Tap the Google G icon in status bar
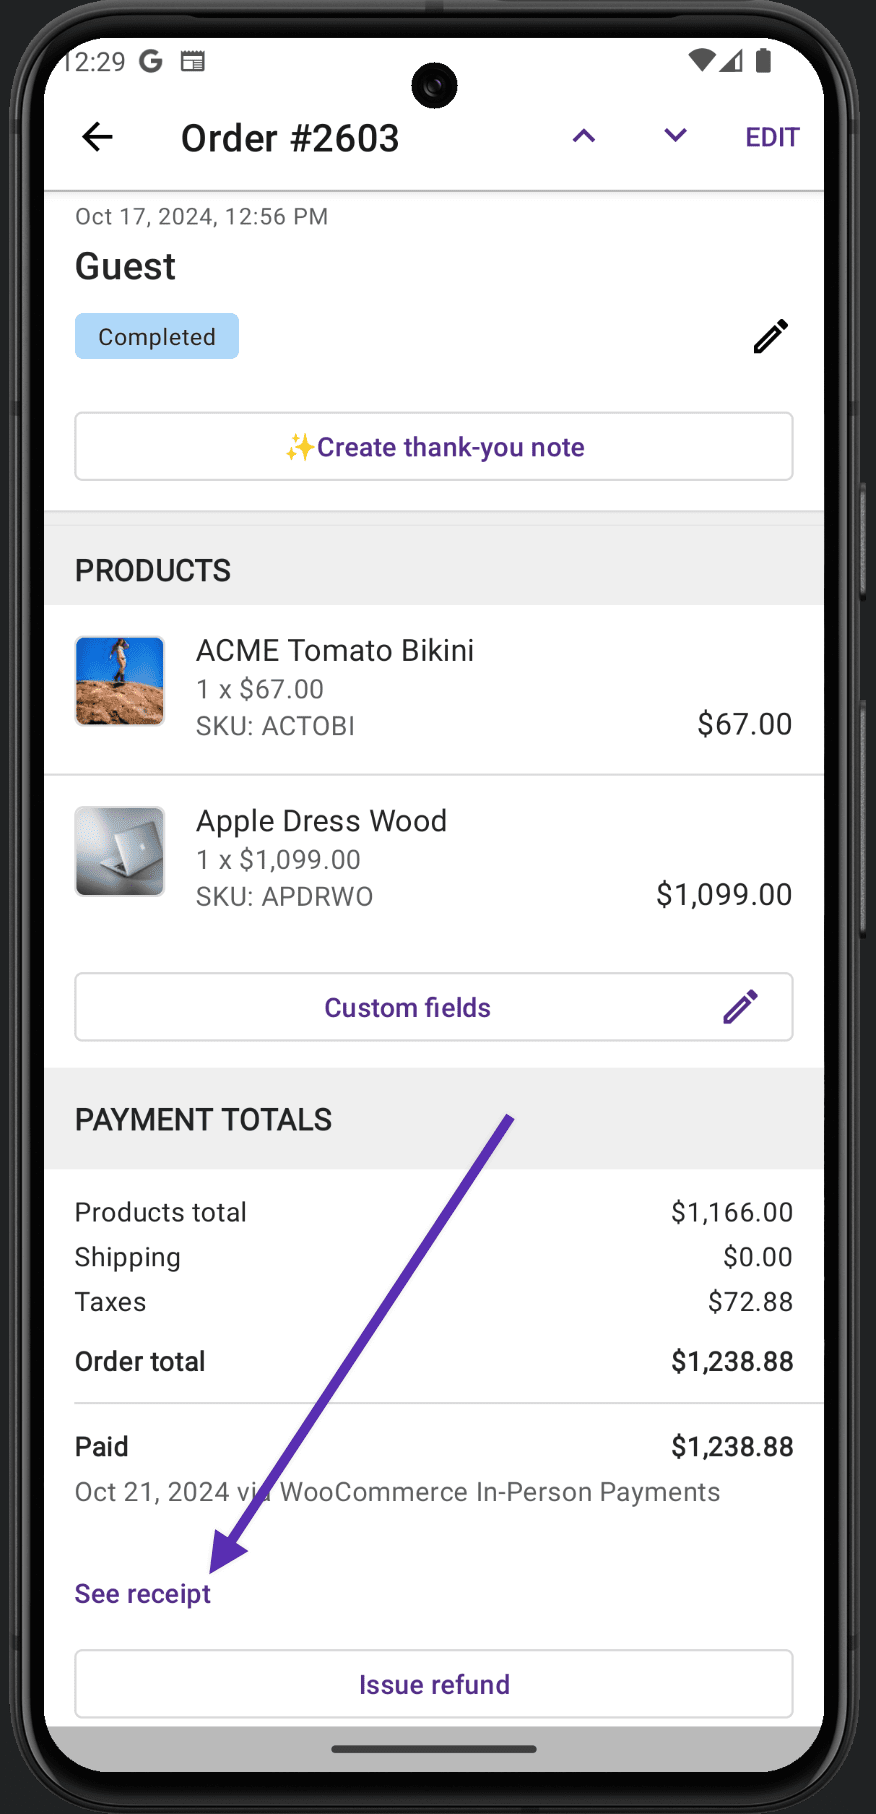Screen dimensions: 876x1814 149,61
